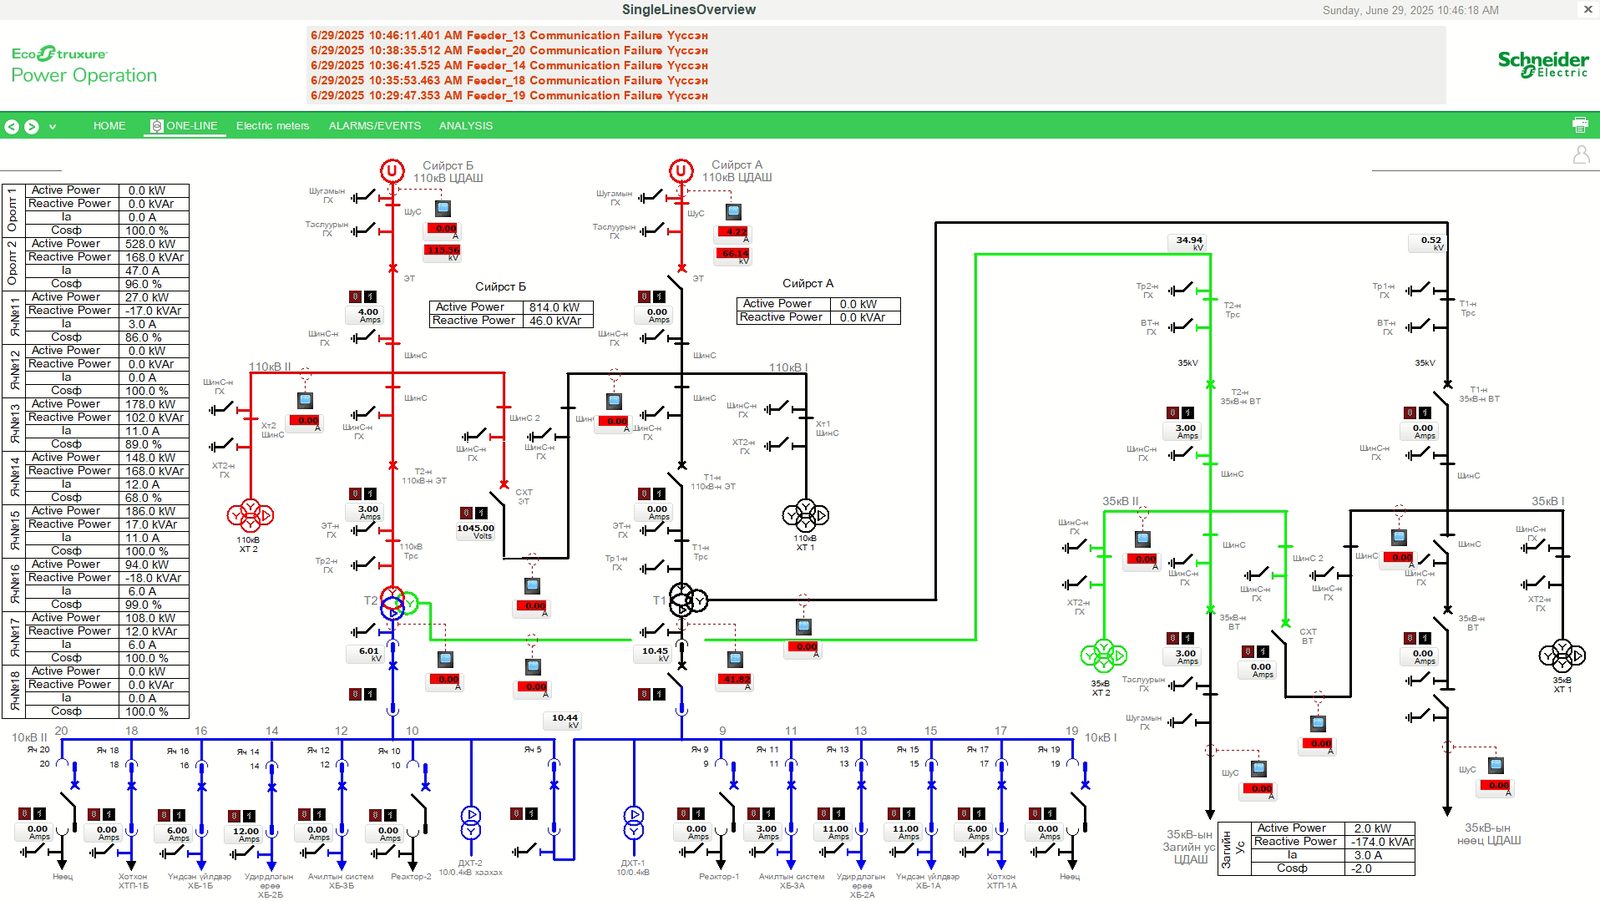Image resolution: width=1600 pixels, height=901 pixels.
Task: Go forward with the right navigation arrow
Action: 32,127
